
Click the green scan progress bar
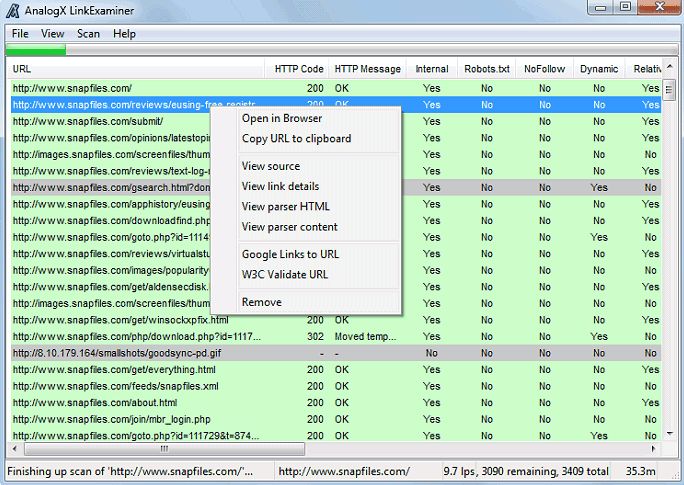(36, 50)
